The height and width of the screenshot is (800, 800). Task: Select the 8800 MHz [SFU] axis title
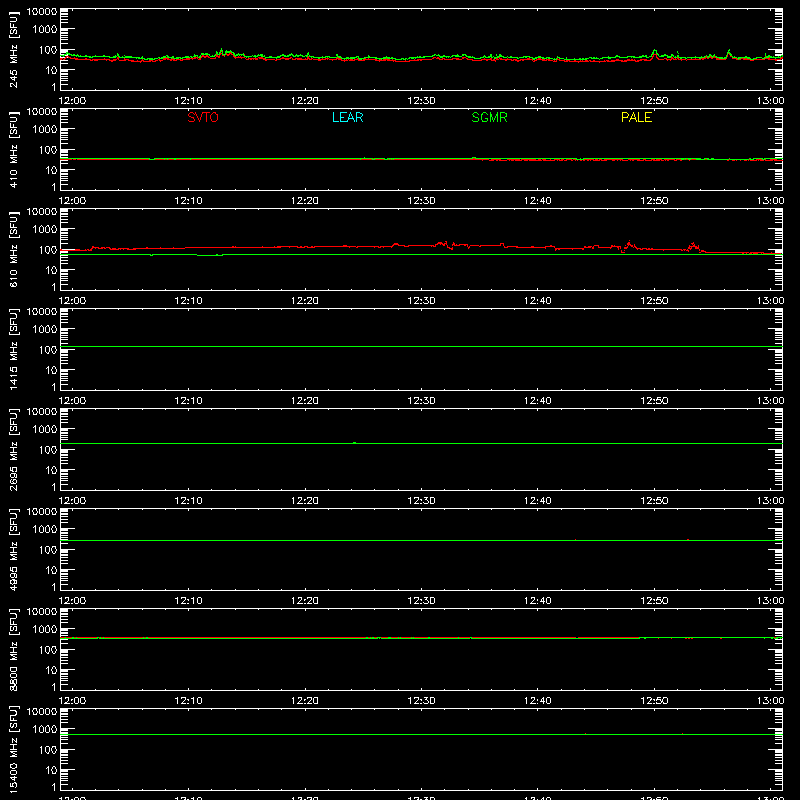(13, 649)
